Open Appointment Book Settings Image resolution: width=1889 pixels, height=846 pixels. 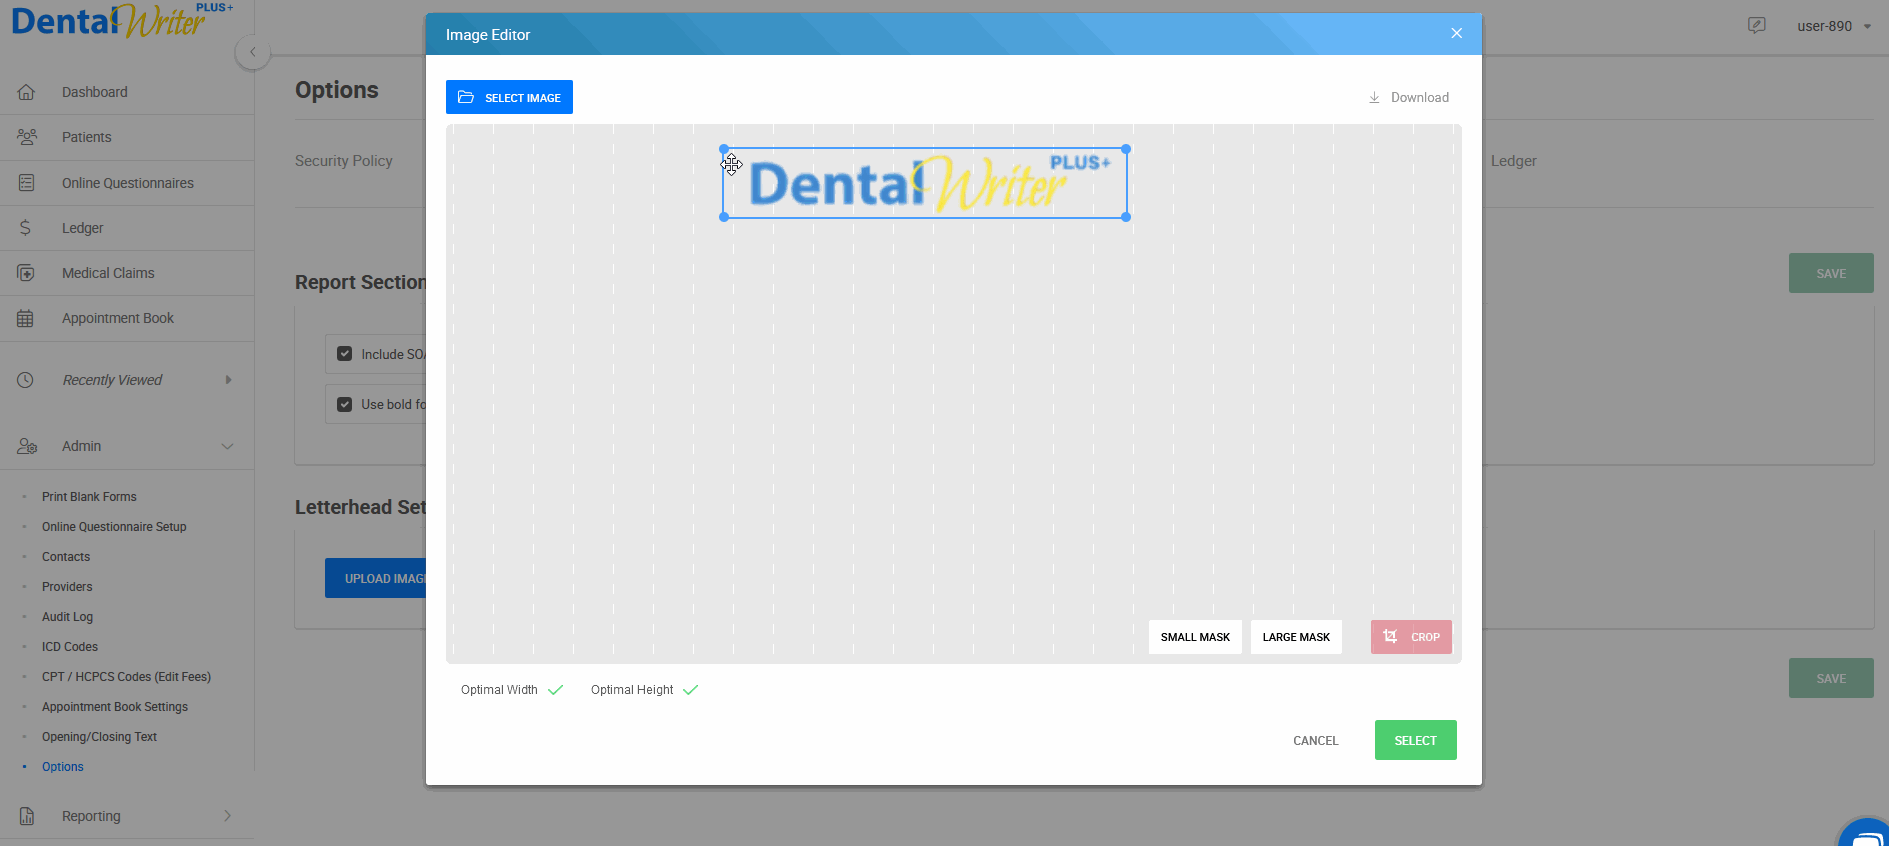coord(115,707)
